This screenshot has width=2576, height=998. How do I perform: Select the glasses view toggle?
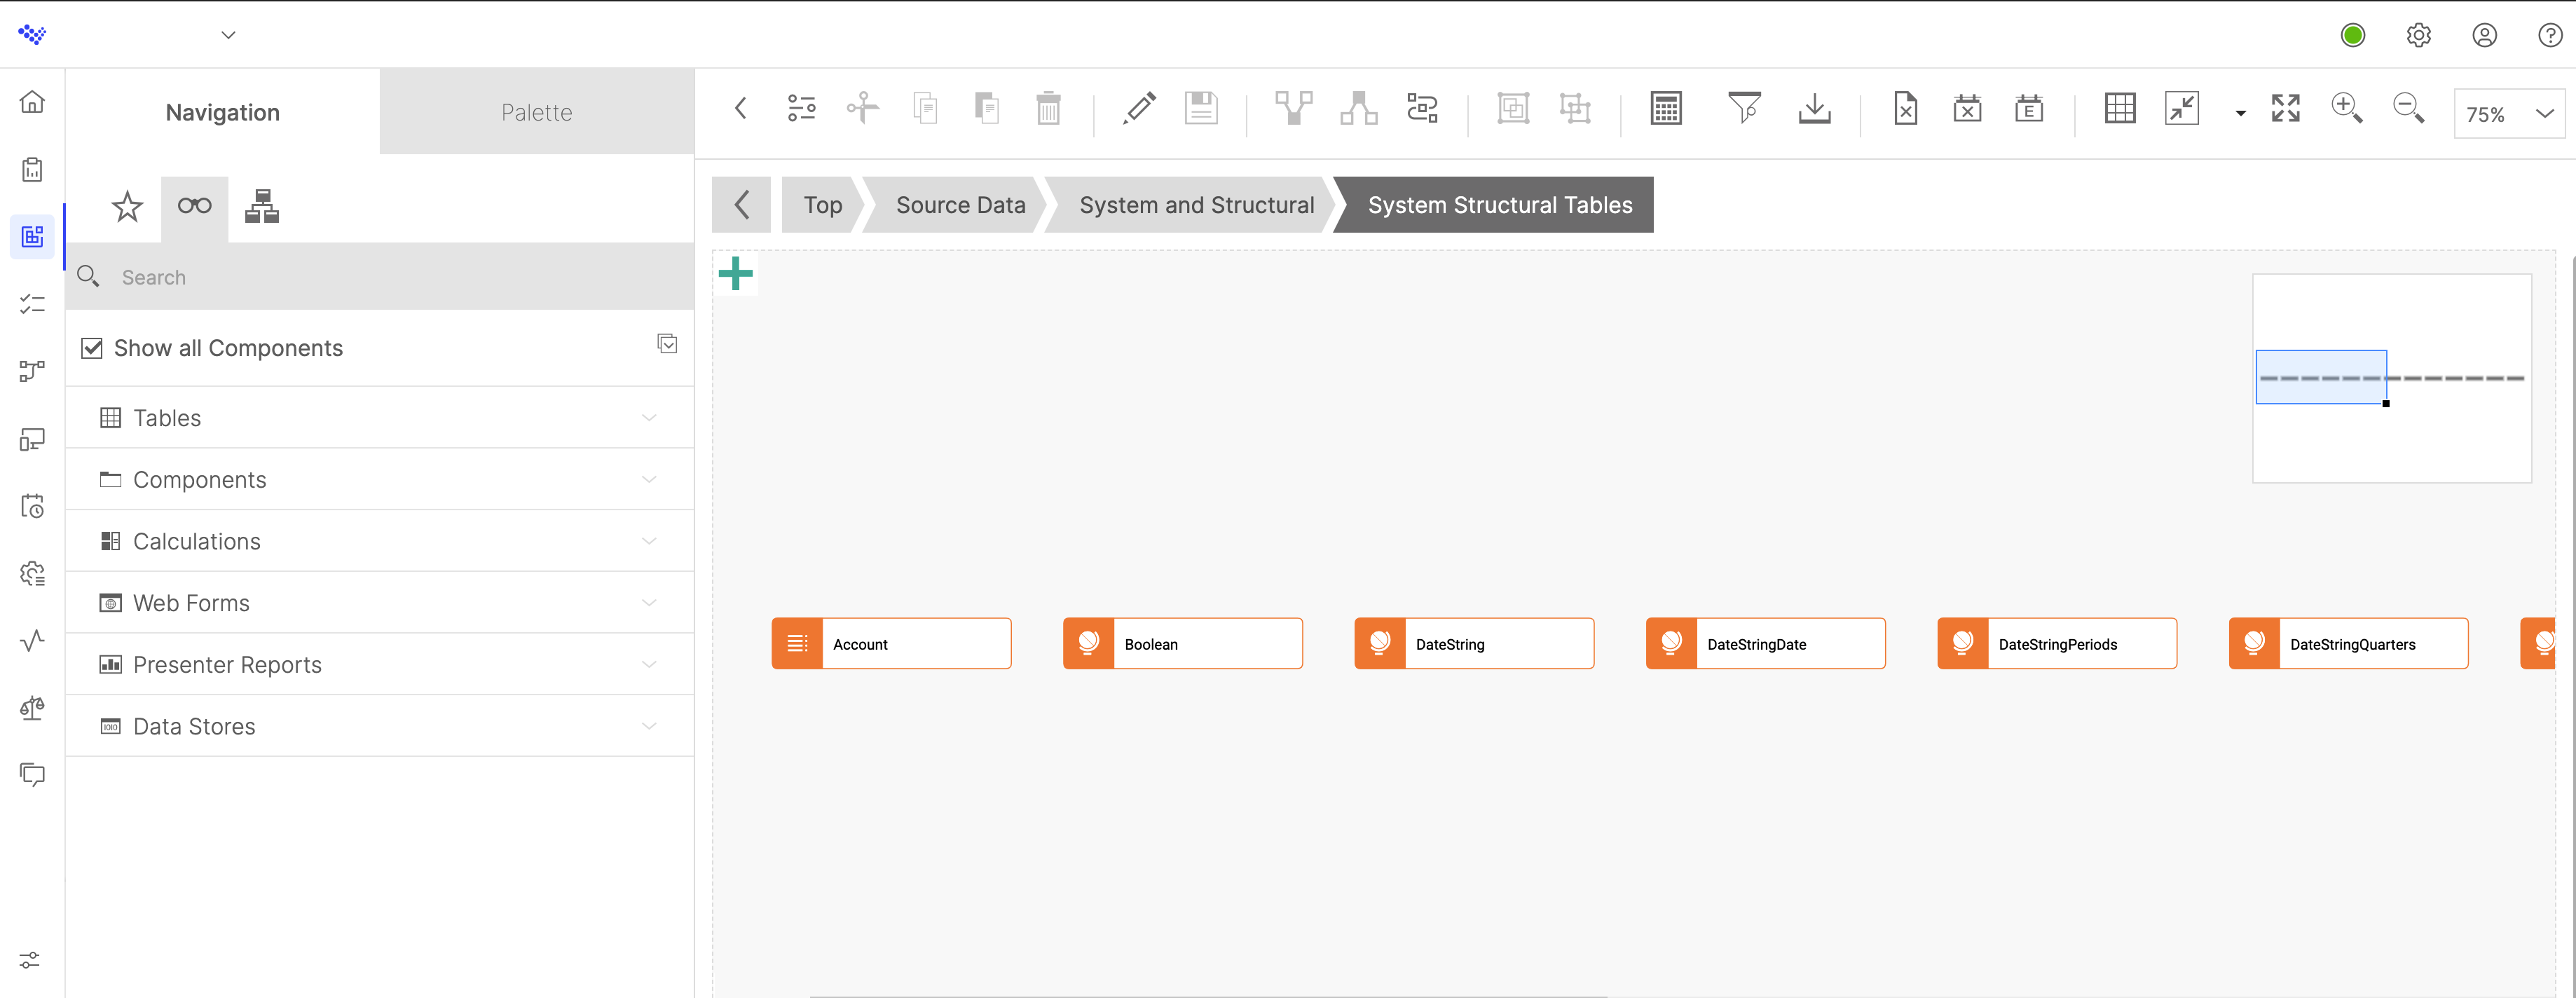coord(194,207)
